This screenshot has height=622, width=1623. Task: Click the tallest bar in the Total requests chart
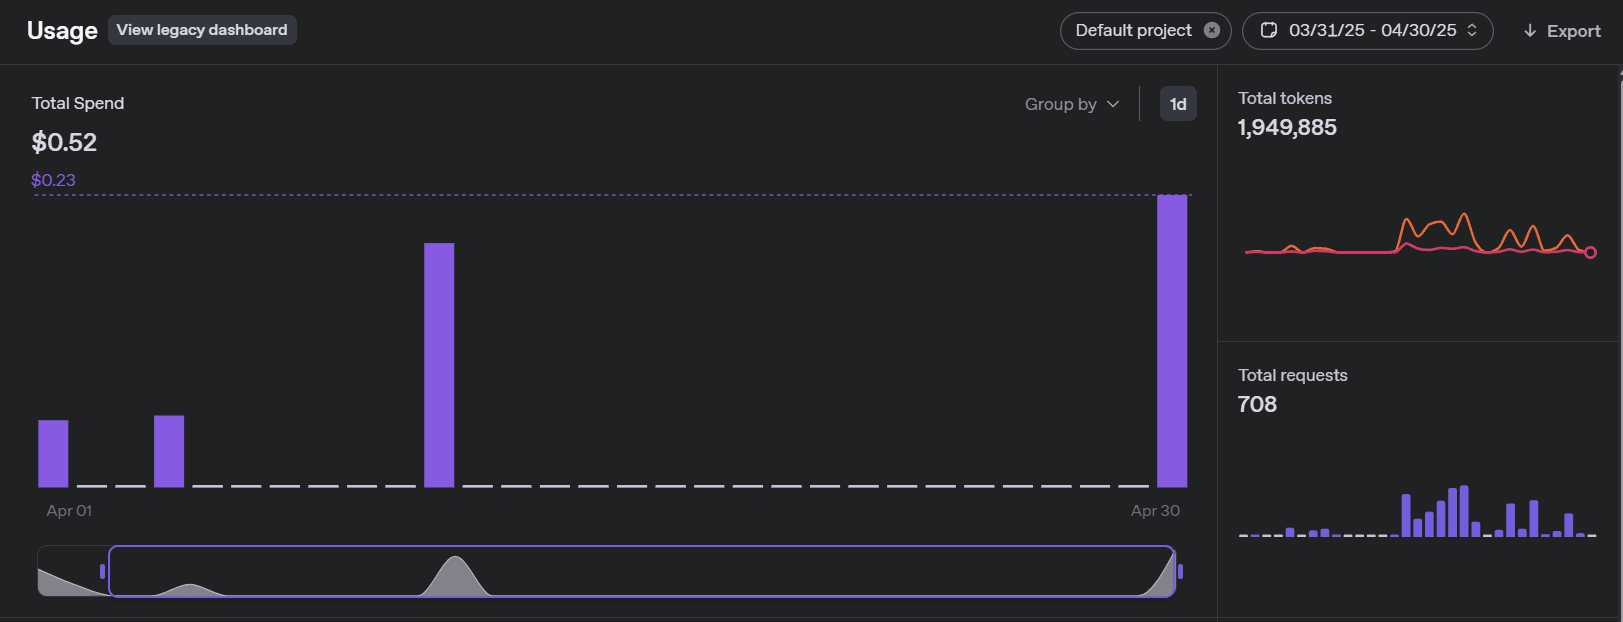tap(1463, 510)
